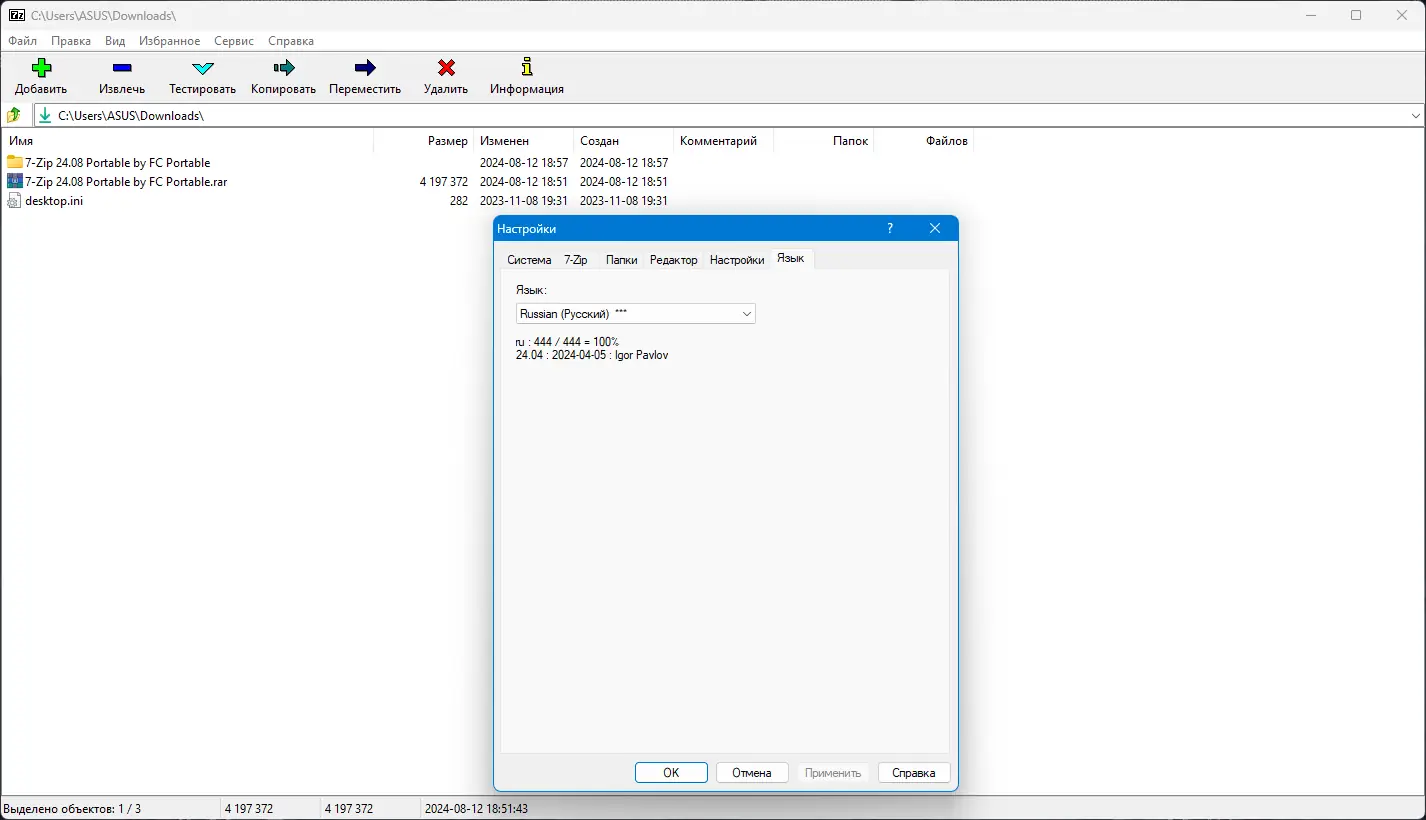Confirm settings with the OK button
This screenshot has width=1426, height=820.
coord(671,773)
